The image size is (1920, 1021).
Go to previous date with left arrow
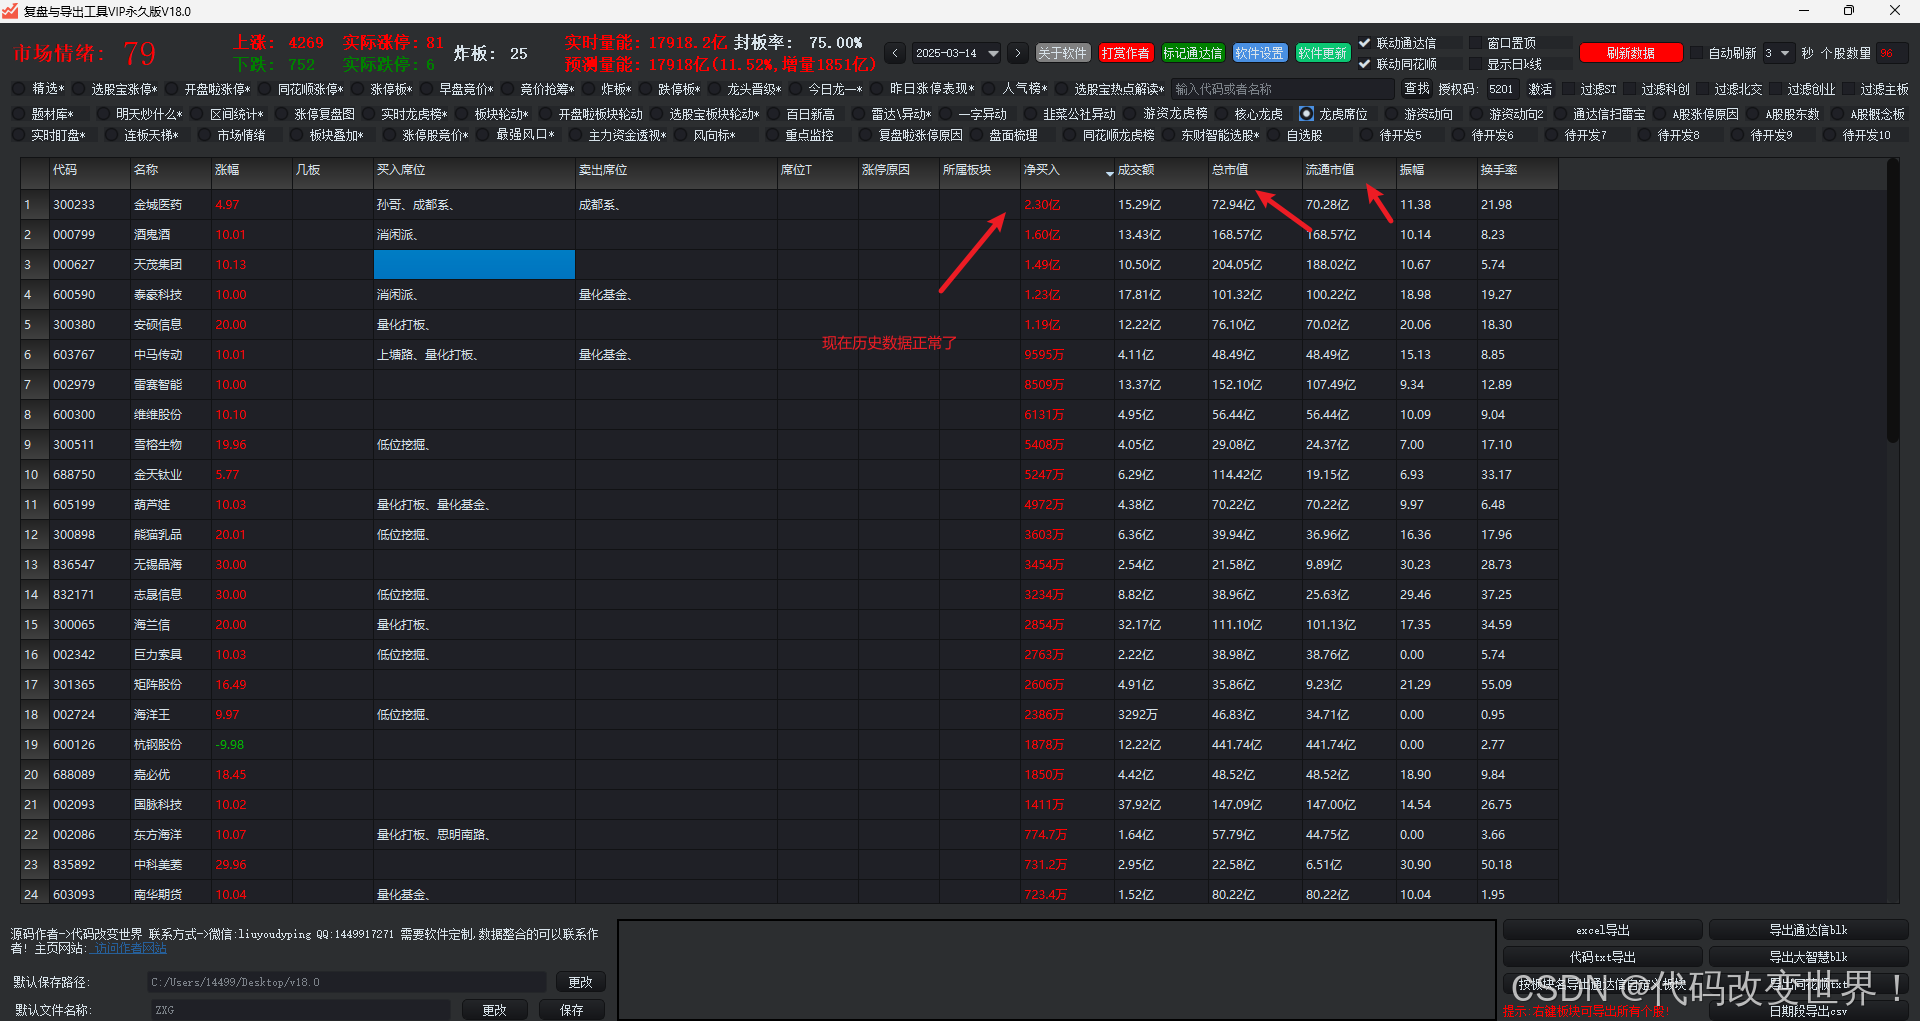(x=895, y=53)
